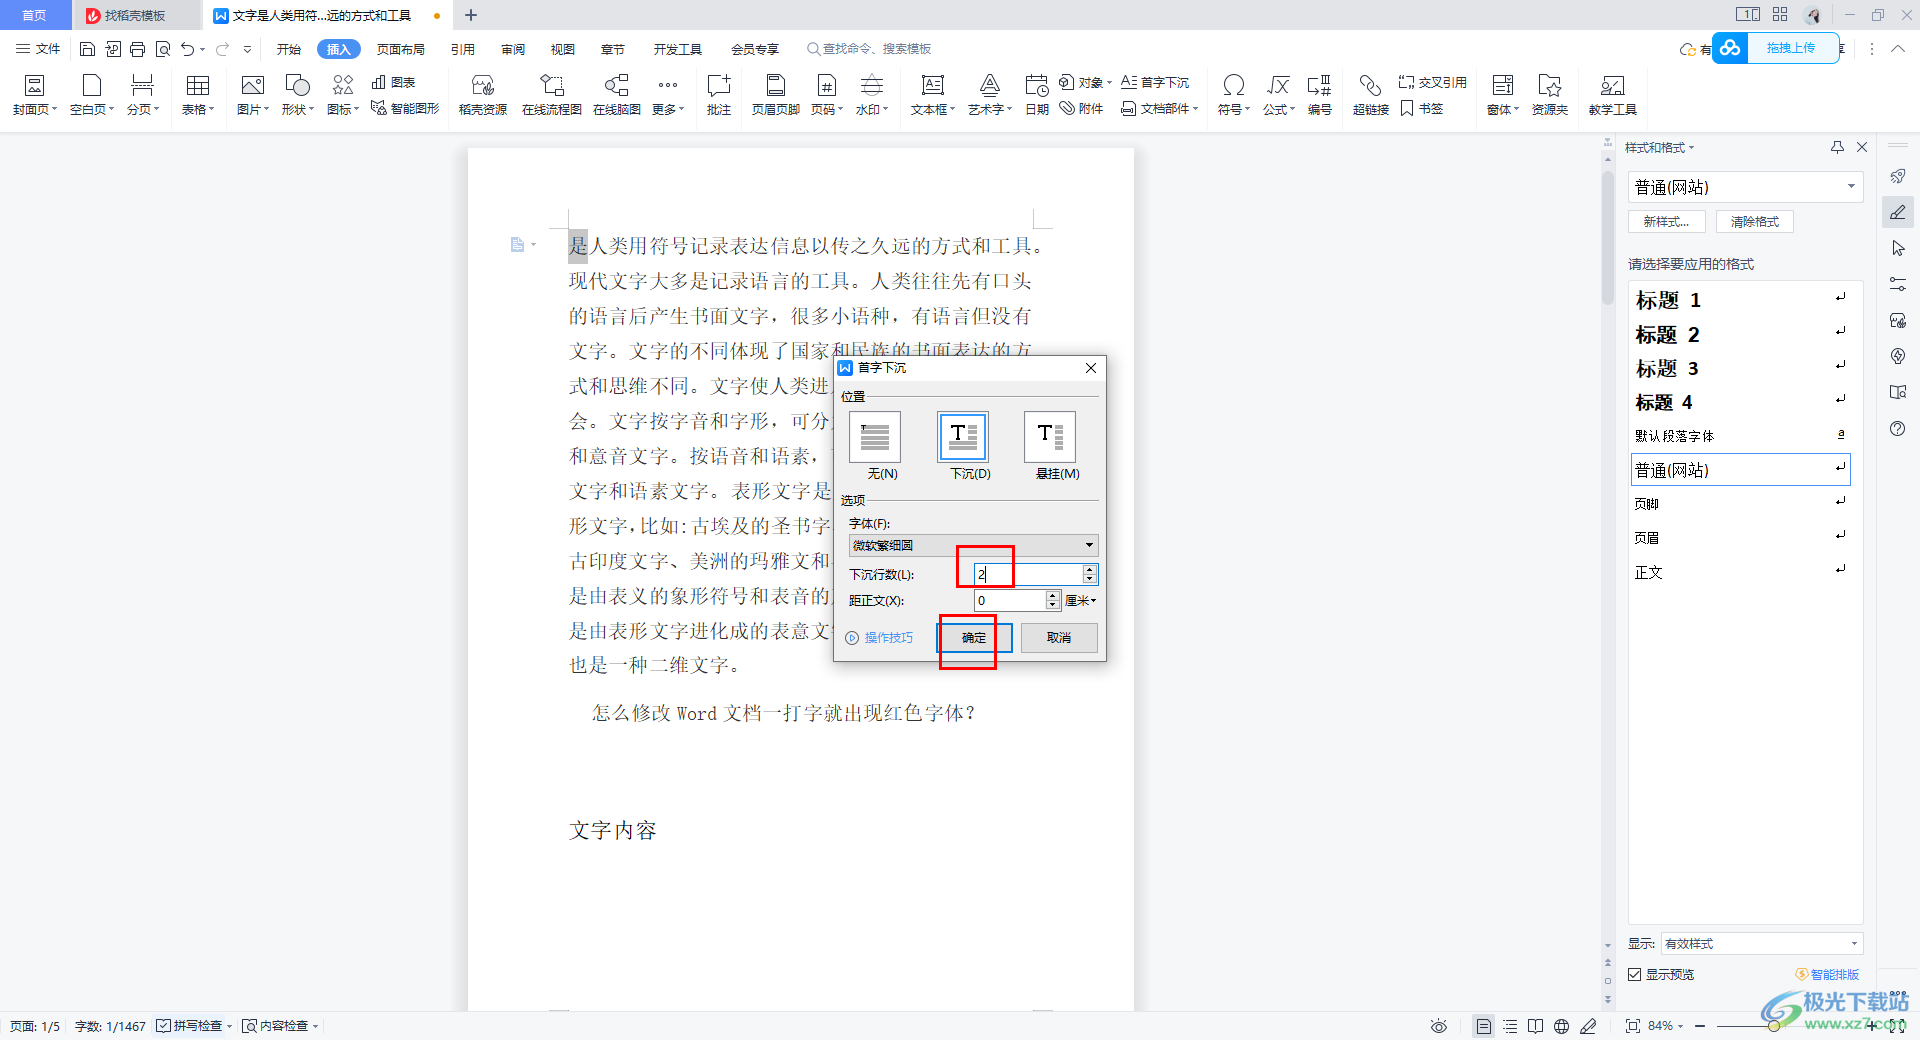Insert a watermark (水印)
Screen dimensions: 1920x1040
pyautogui.click(x=871, y=95)
